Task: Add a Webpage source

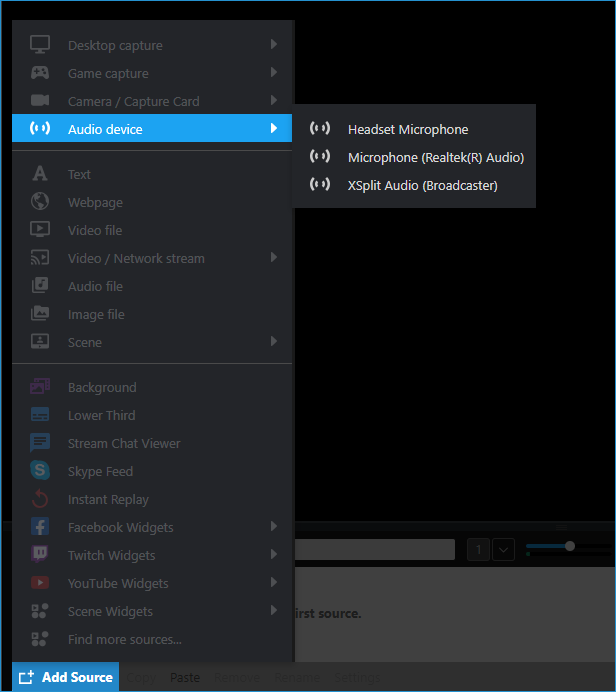Action: (152, 202)
